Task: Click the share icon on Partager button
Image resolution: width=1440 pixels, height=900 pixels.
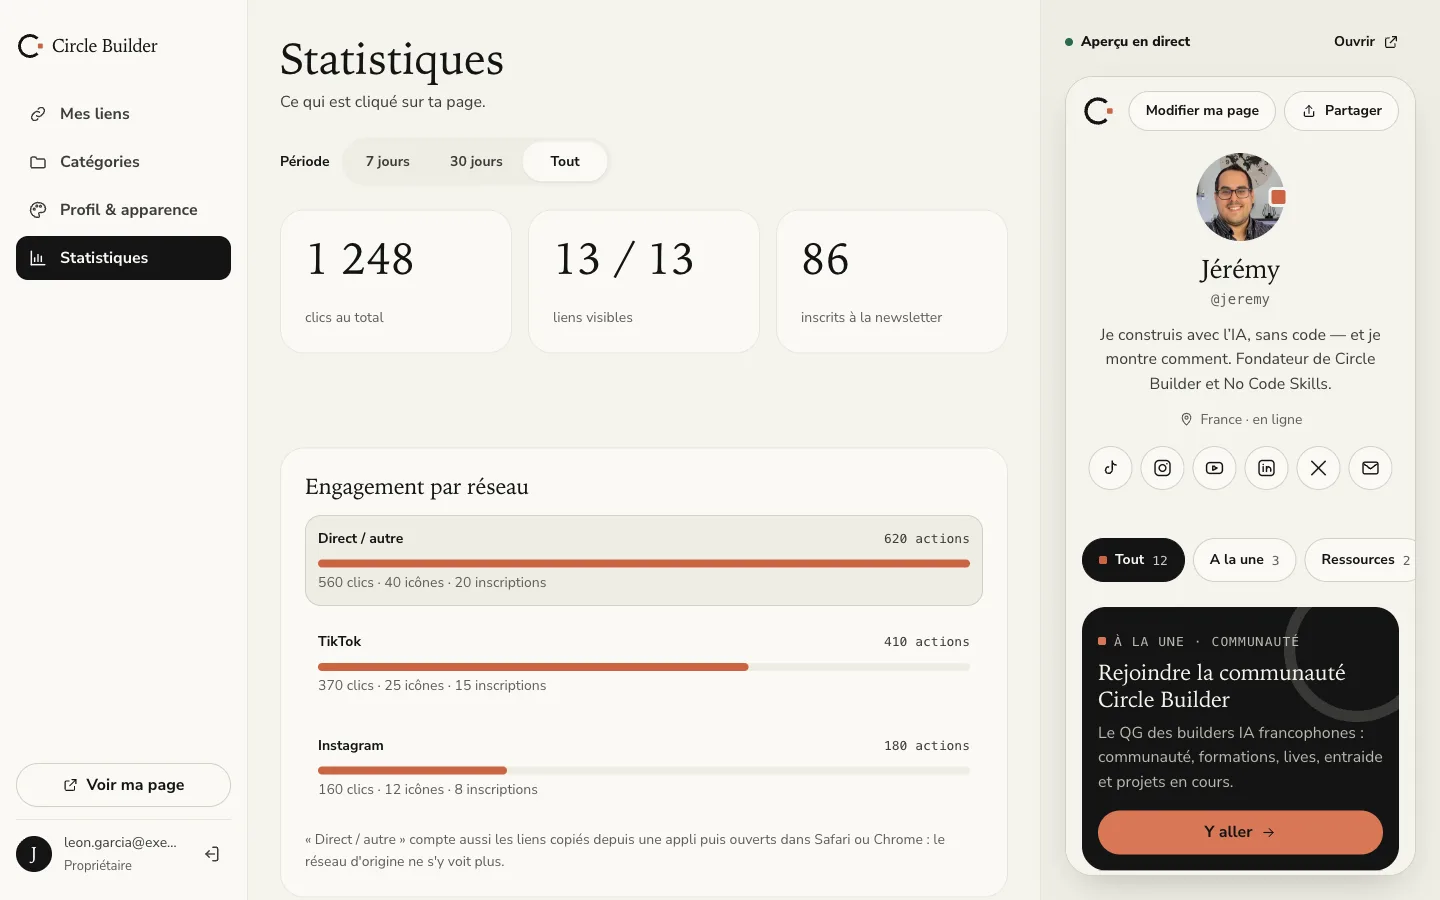Action: point(1309,111)
